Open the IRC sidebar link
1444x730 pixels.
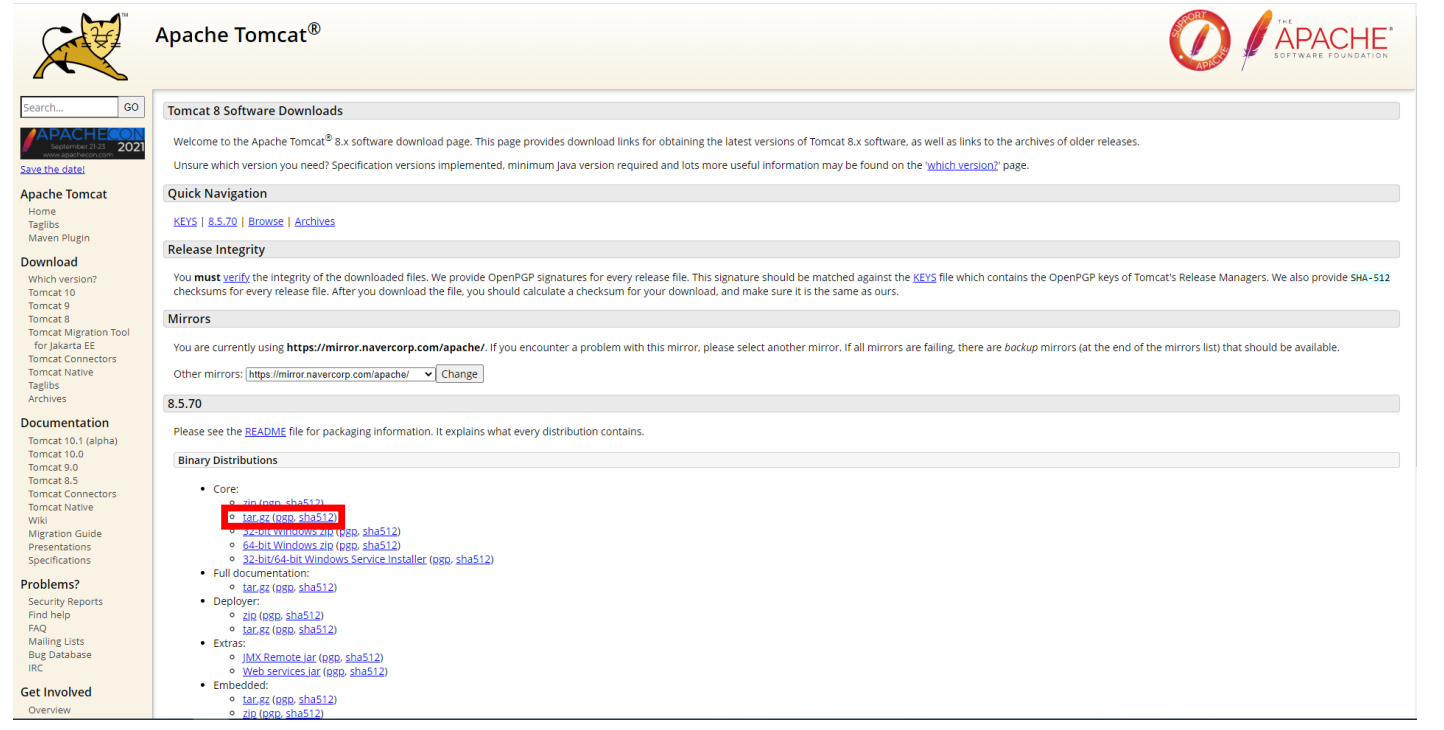coord(36,668)
